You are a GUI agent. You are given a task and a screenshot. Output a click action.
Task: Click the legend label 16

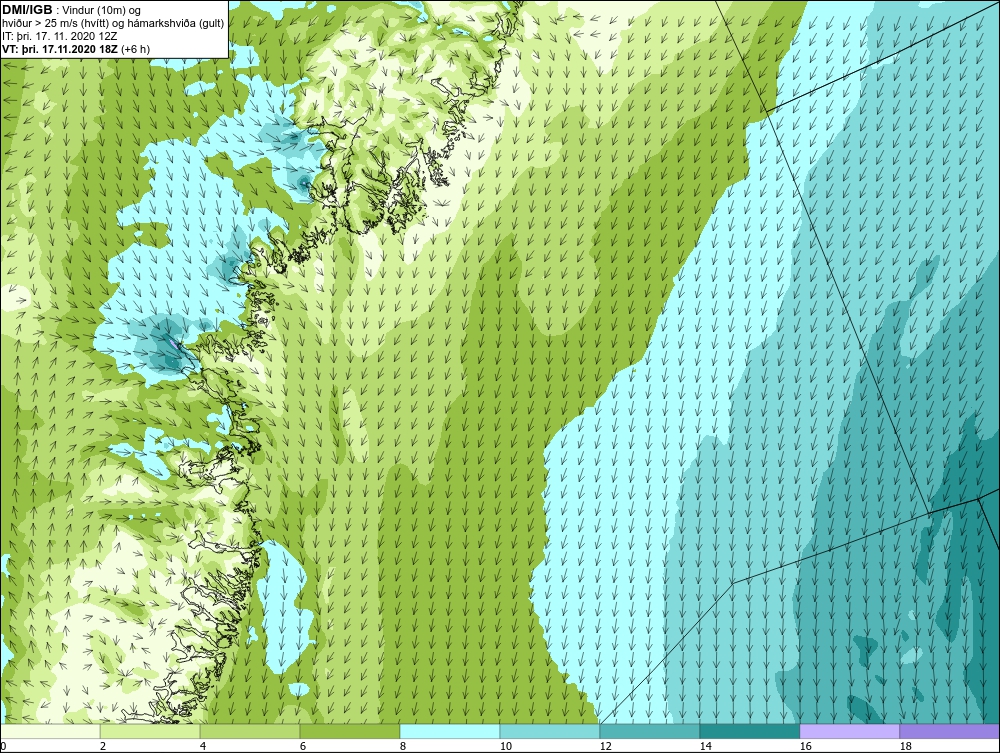pos(805,746)
